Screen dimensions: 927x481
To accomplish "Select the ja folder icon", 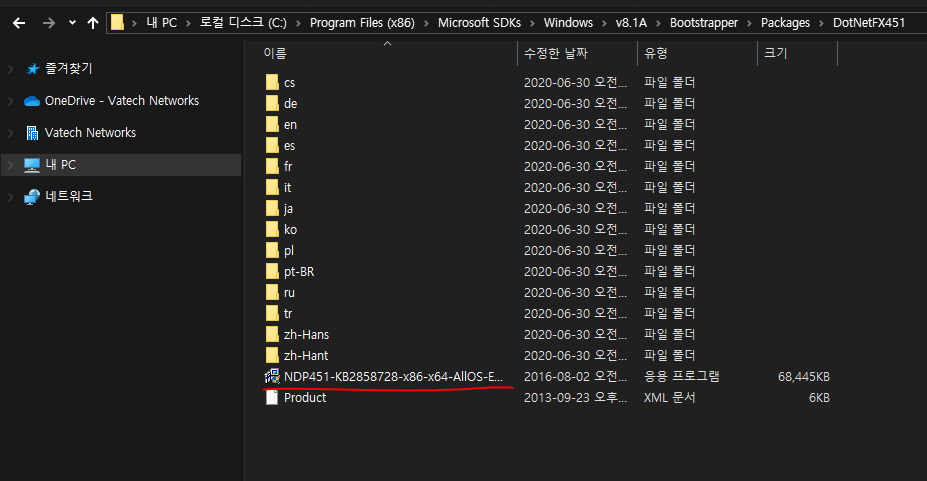I will click(x=272, y=208).
